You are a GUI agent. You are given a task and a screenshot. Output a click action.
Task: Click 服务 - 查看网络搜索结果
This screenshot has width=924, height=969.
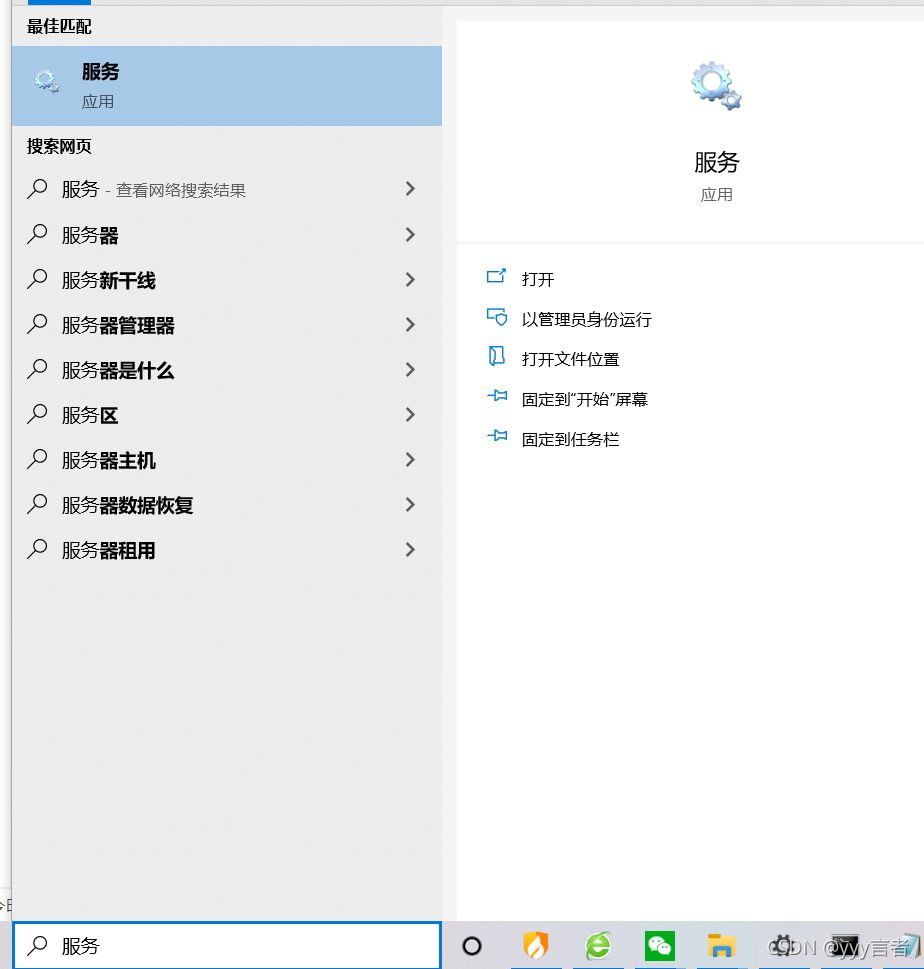tap(150, 189)
